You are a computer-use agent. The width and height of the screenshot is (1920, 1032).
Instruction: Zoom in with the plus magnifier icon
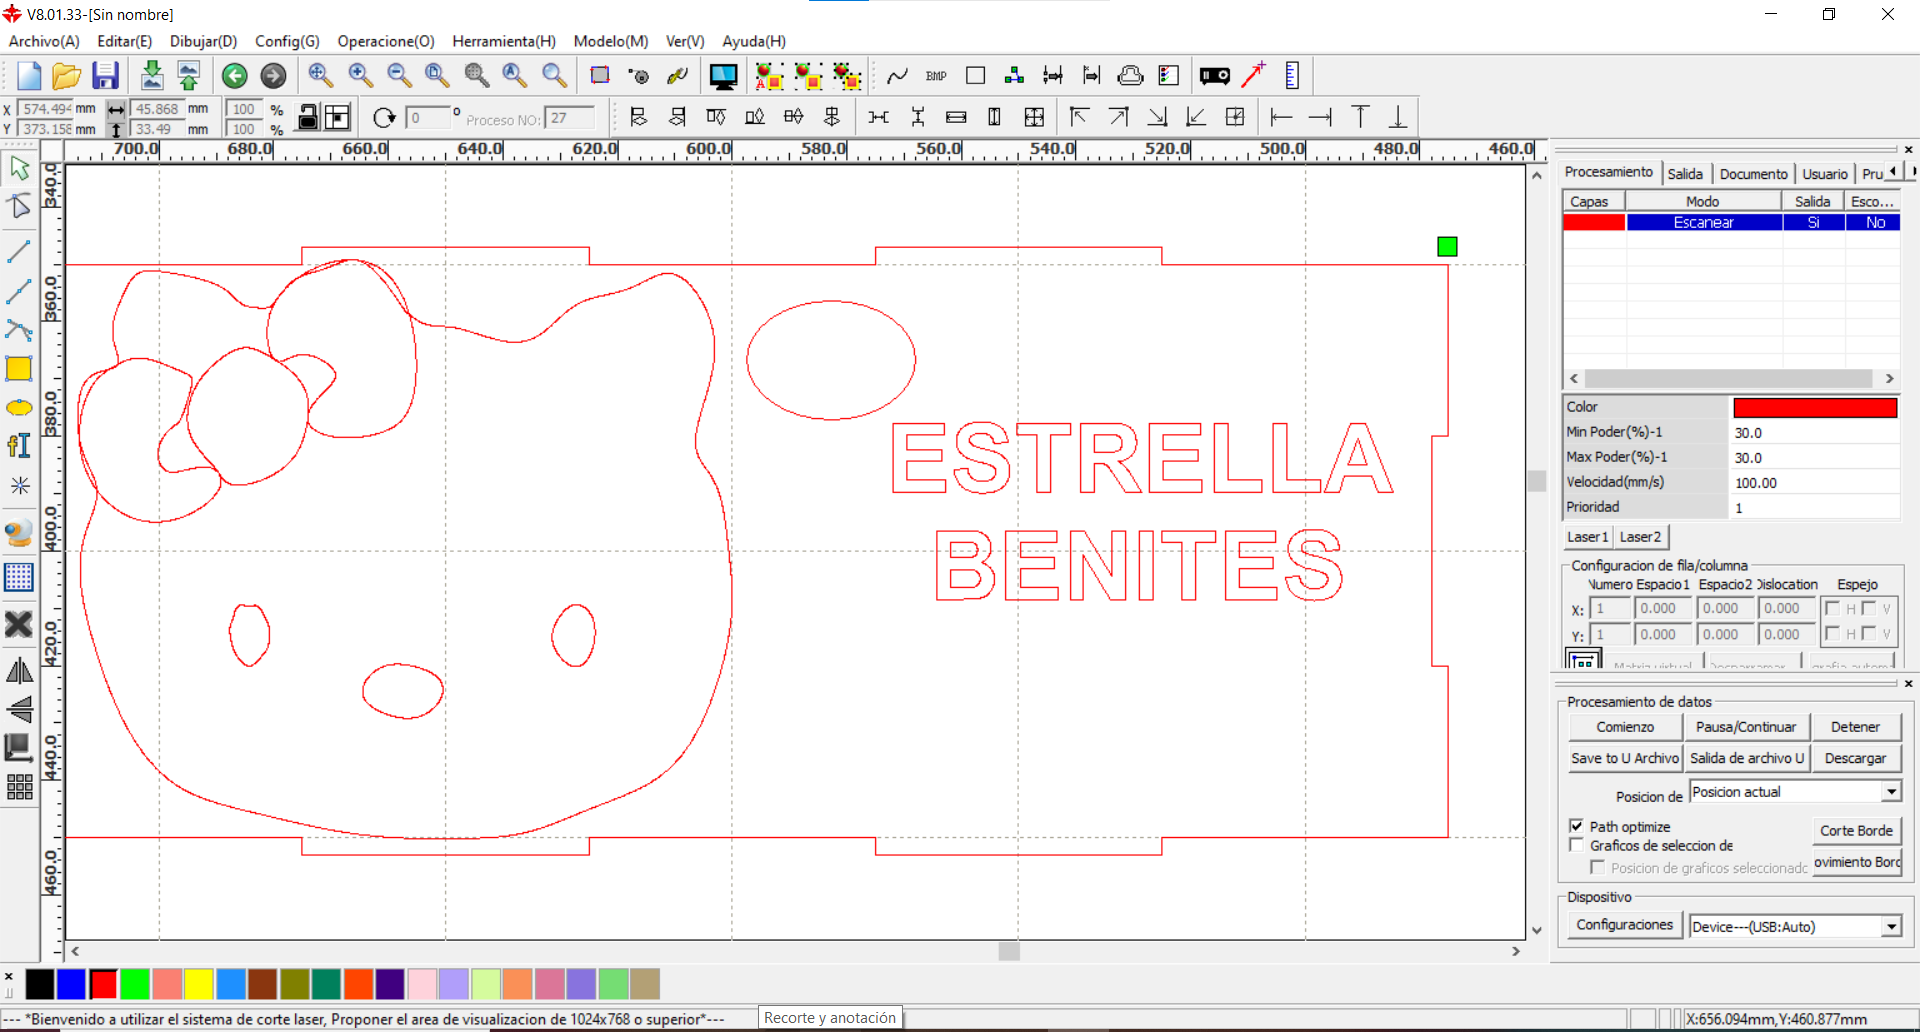[x=360, y=76]
